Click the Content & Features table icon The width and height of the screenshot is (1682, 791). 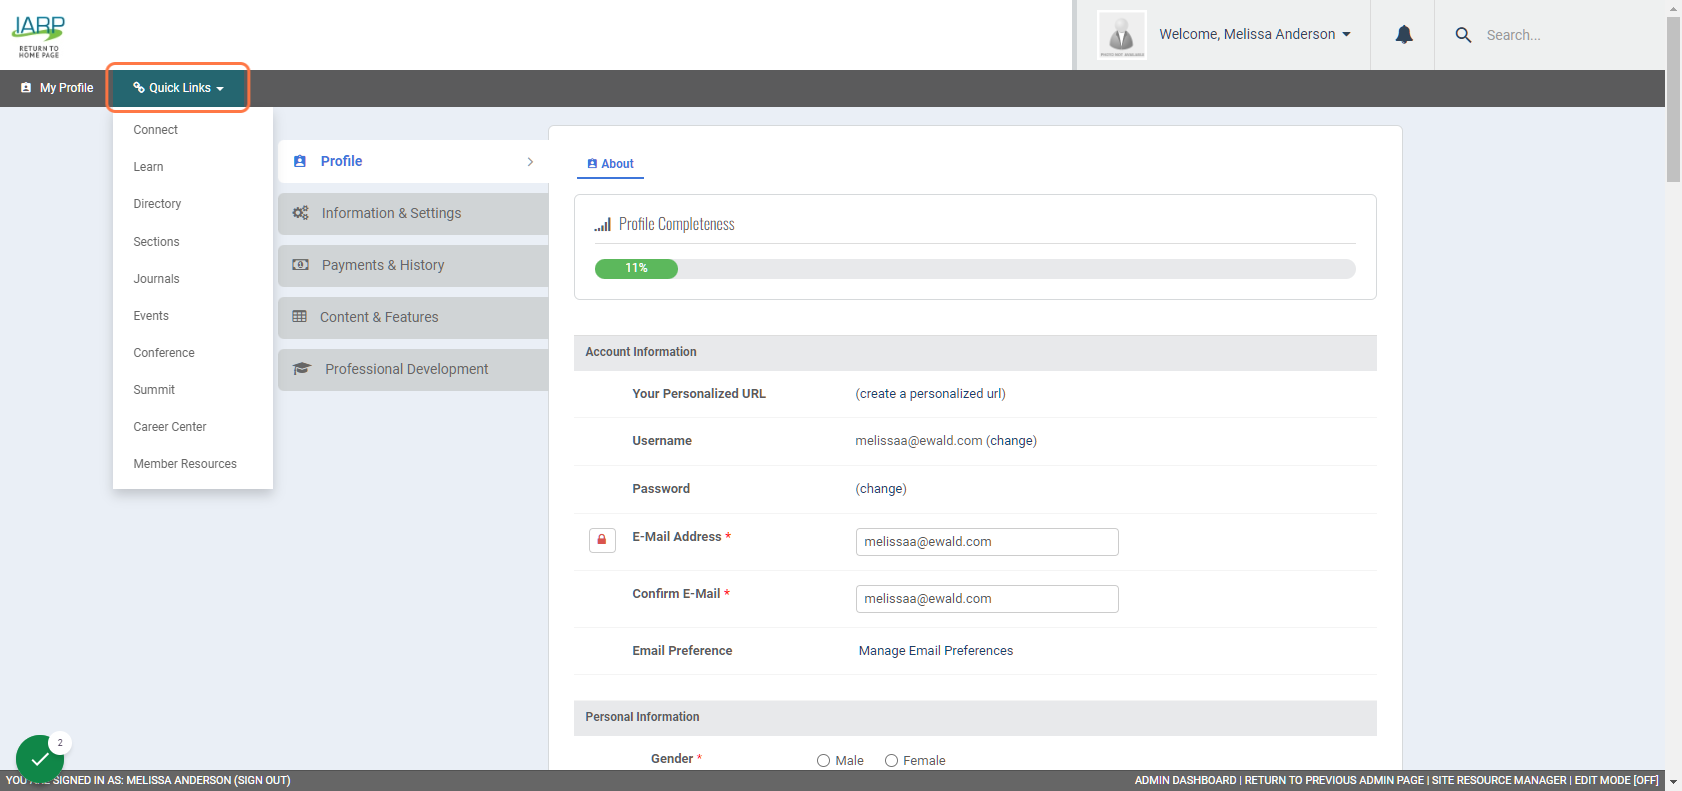[299, 317]
